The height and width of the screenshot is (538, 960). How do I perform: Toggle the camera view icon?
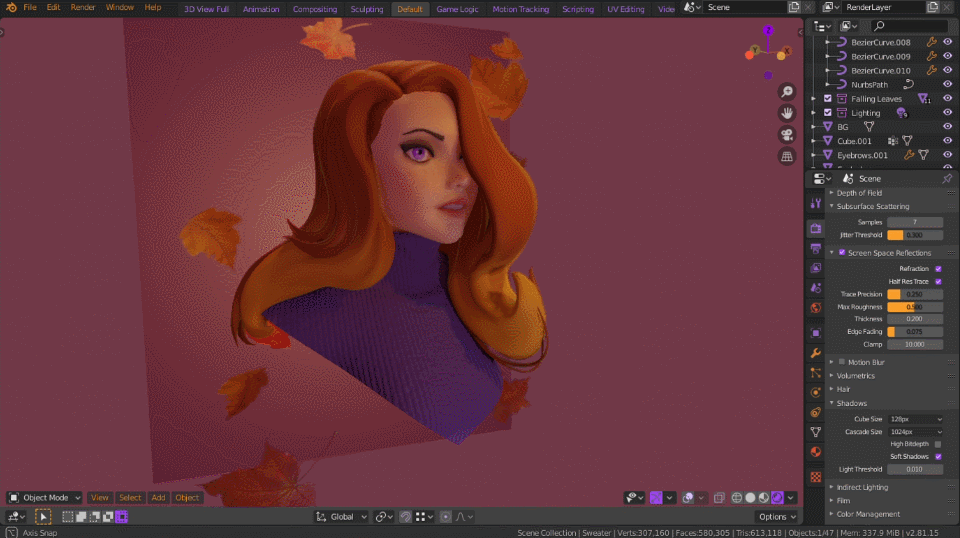(x=787, y=135)
